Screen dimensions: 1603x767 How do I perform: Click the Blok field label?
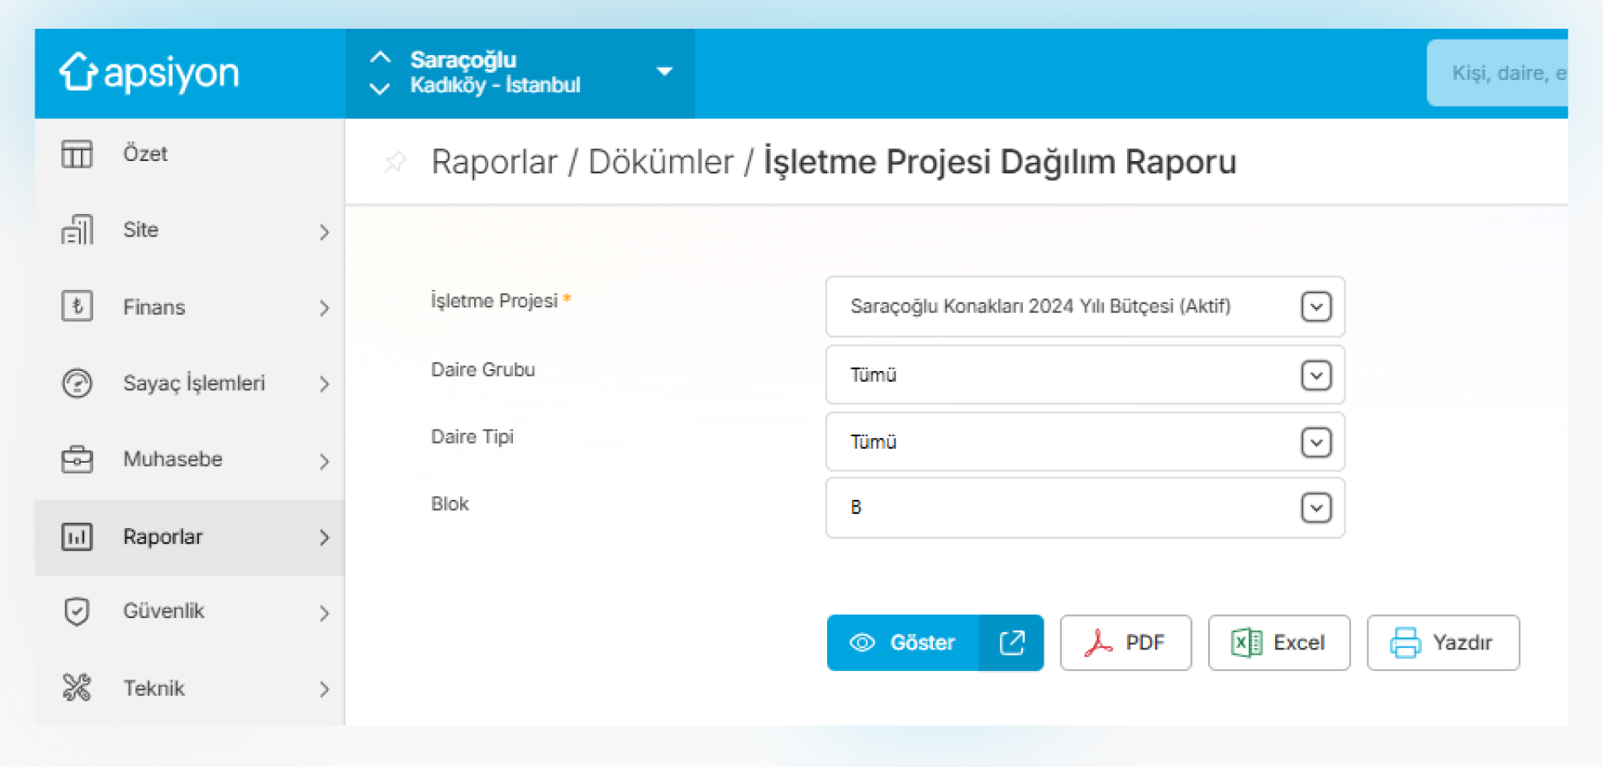[x=450, y=504]
